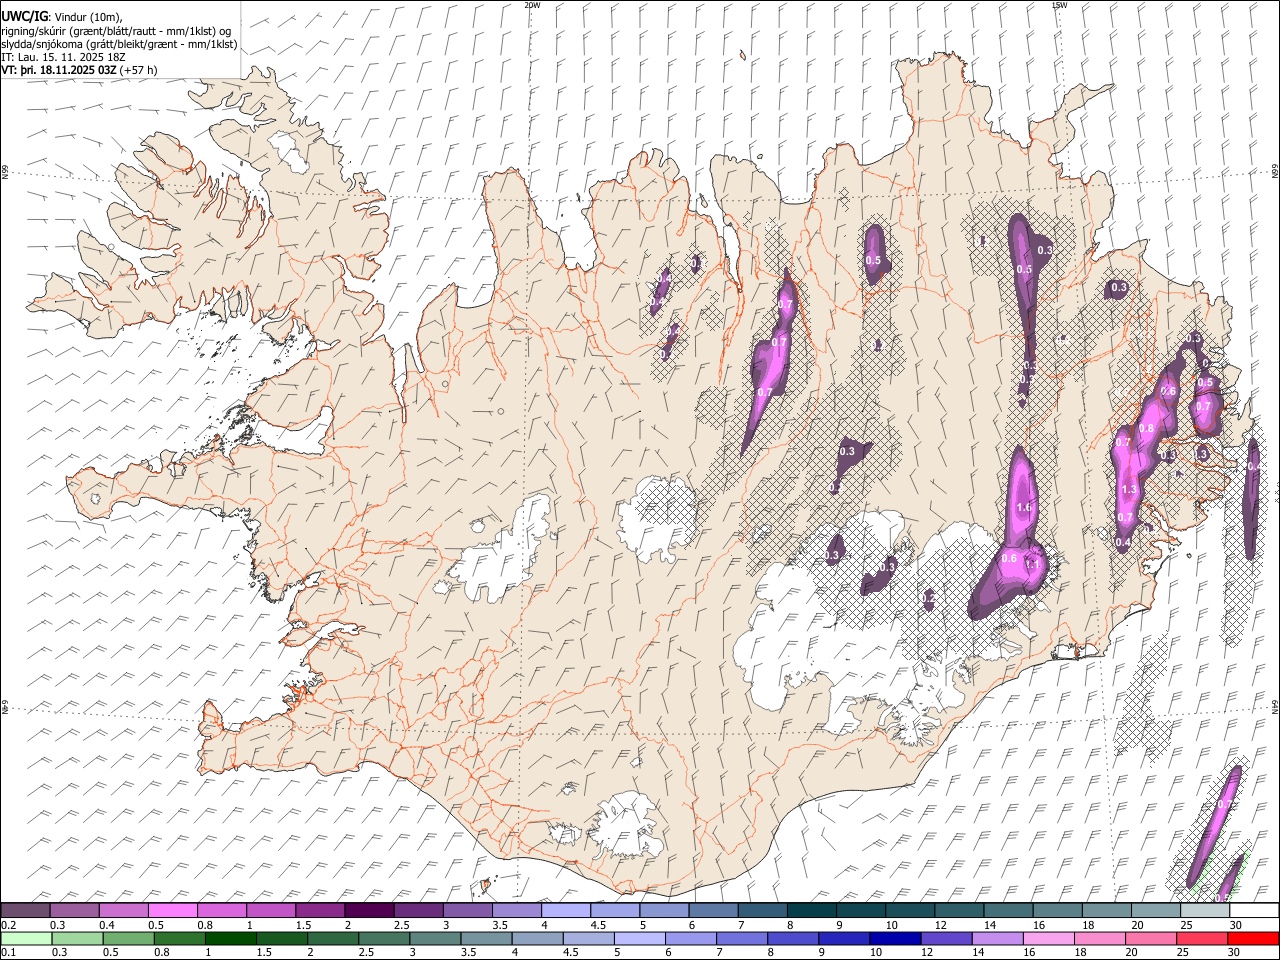Click the 4 swatch in the lower legend row
Image resolution: width=1280 pixels, height=960 pixels.
(x=537, y=939)
